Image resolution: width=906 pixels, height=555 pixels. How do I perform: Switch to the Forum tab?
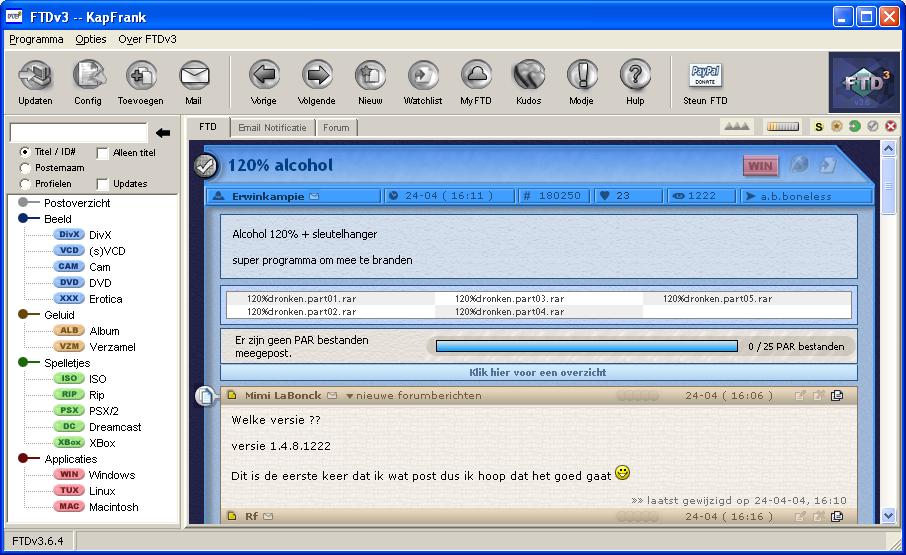[336, 128]
